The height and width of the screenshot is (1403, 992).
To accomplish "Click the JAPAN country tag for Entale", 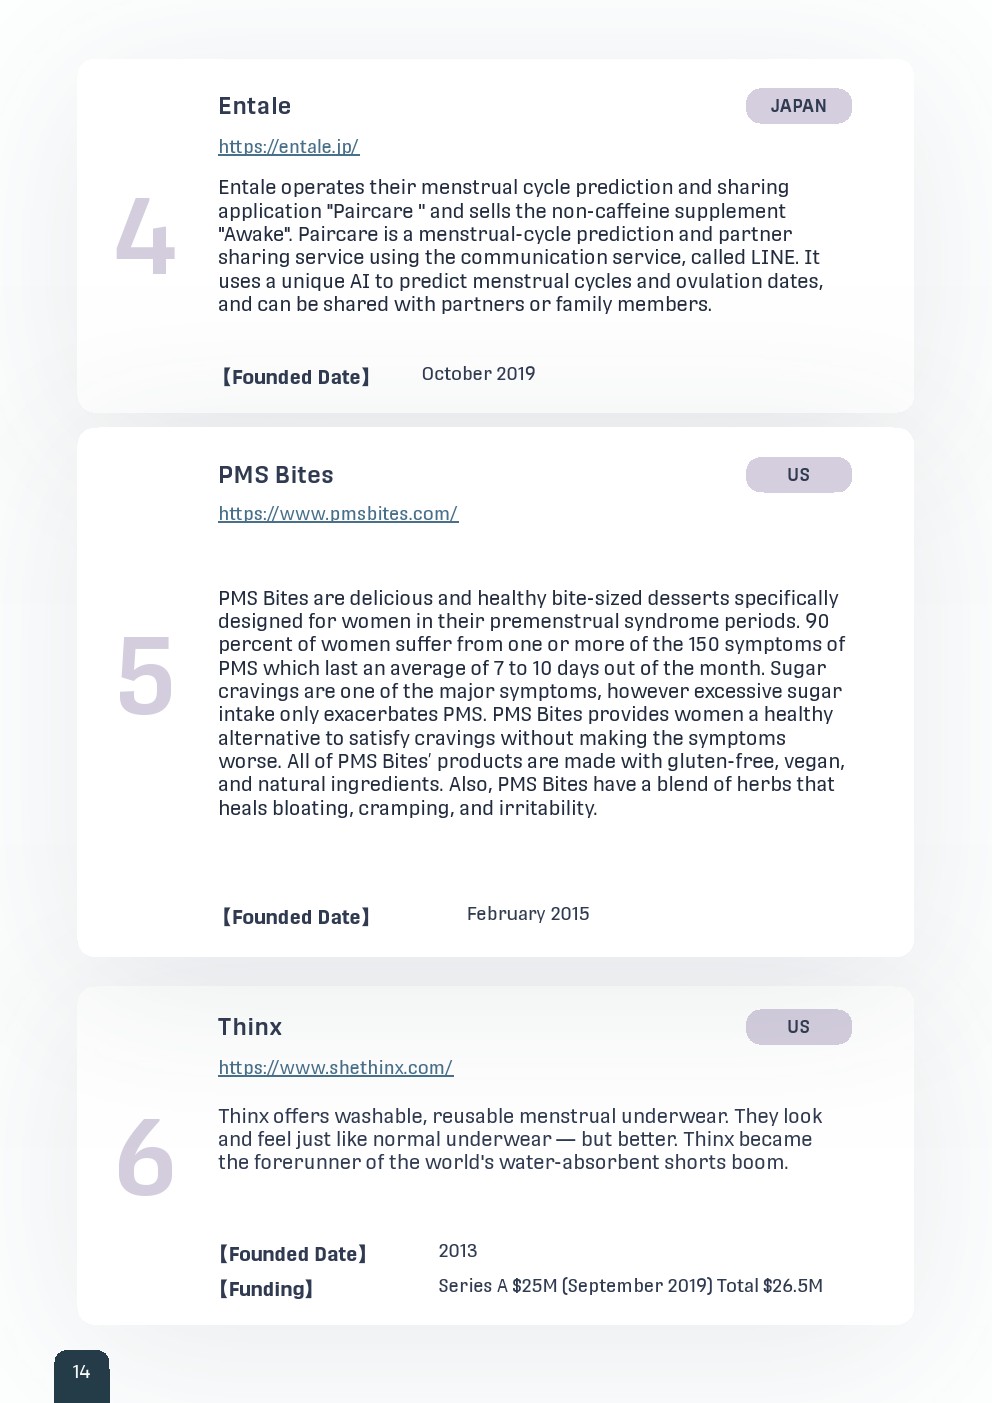I will tap(798, 106).
